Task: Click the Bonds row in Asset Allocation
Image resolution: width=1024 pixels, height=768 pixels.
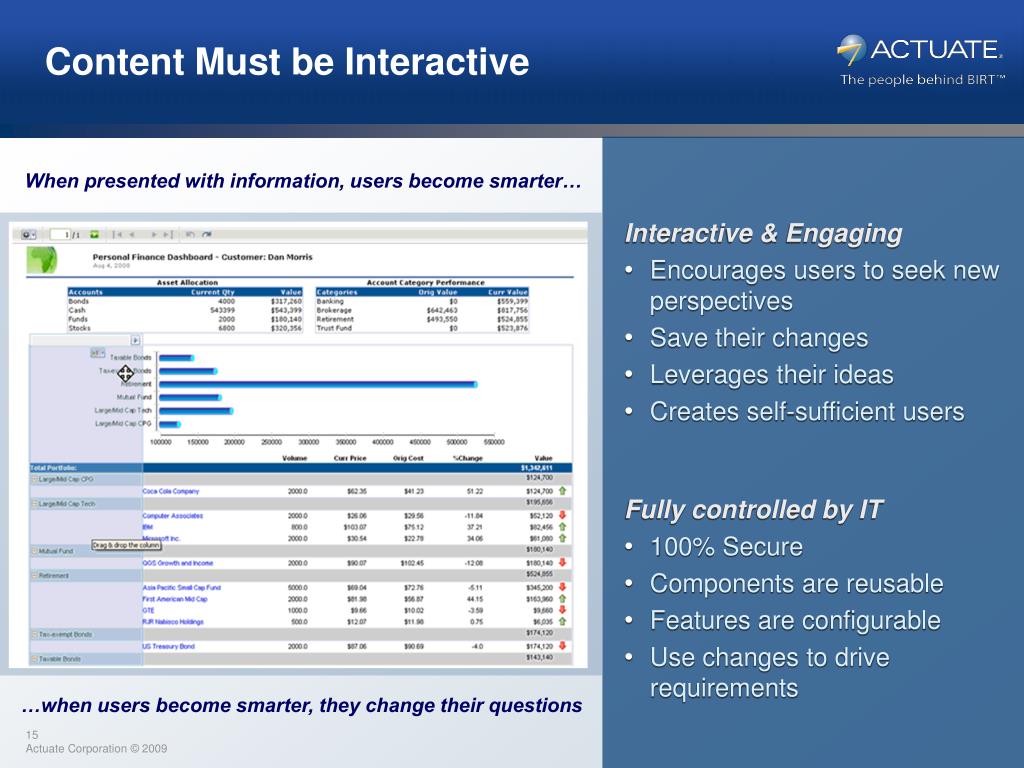Action: tap(185, 301)
